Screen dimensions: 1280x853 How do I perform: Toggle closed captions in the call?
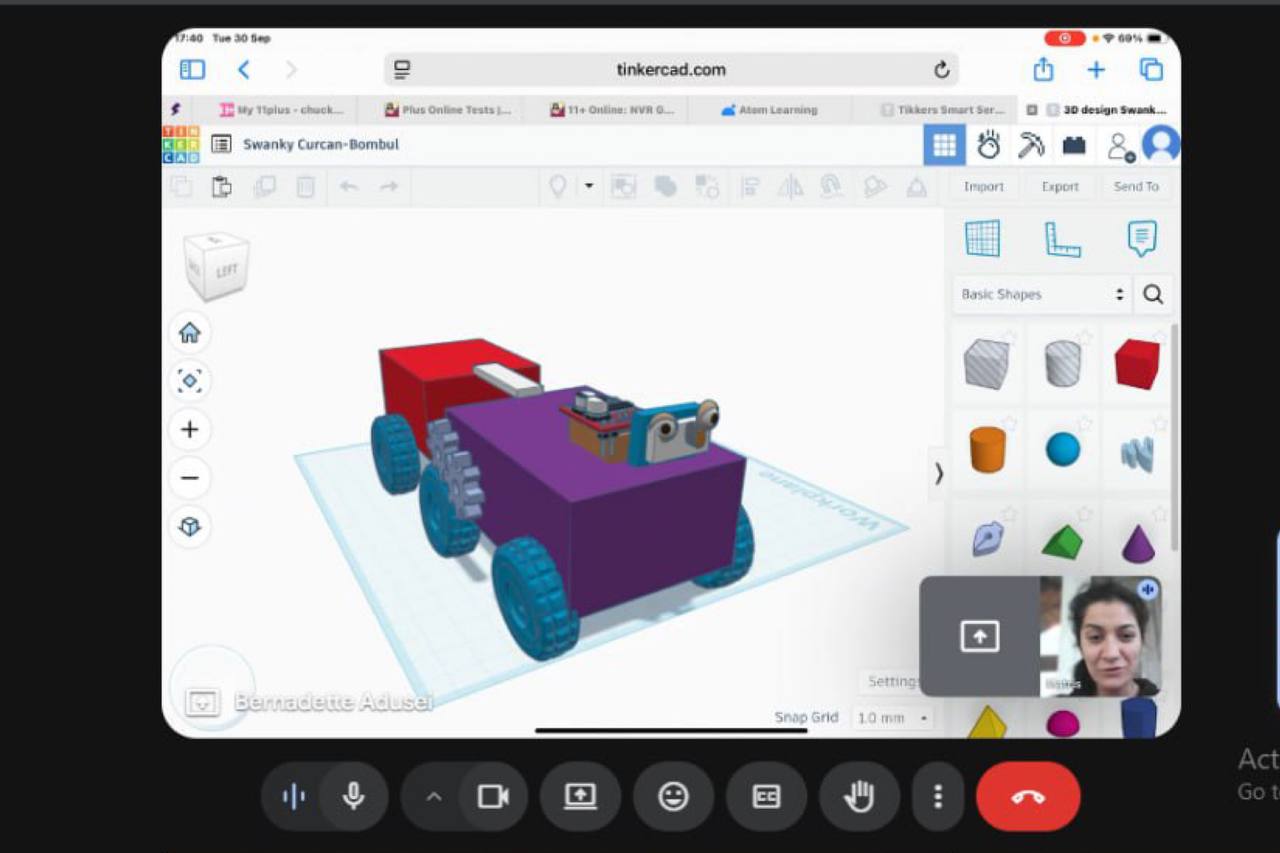[766, 796]
